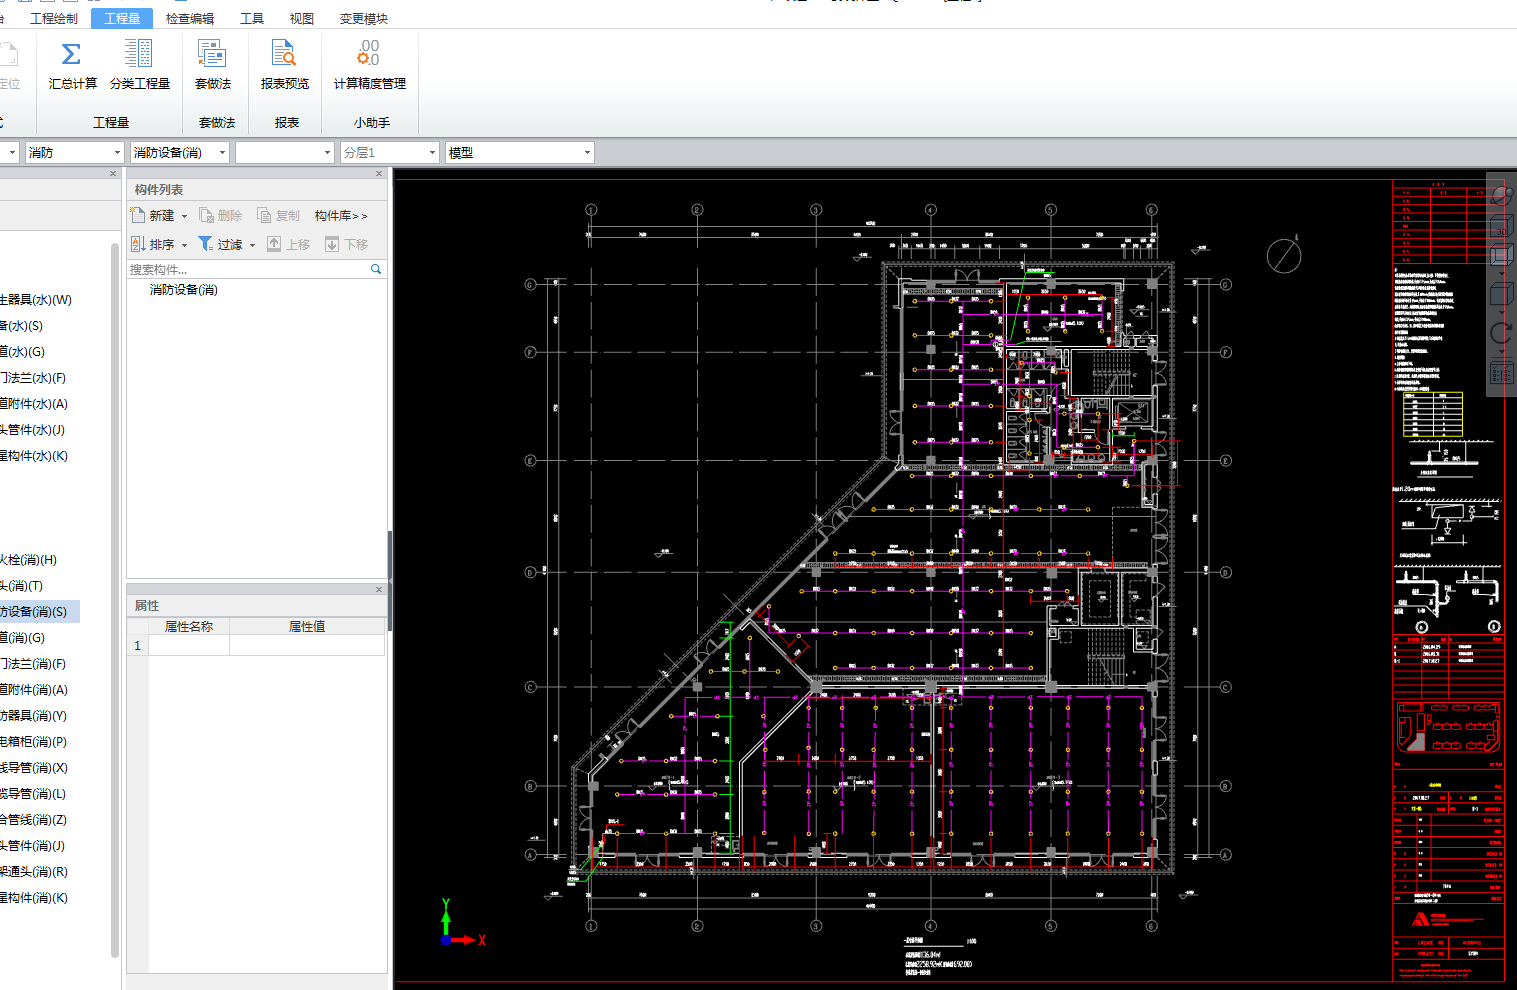Click the 属性名称 column header

(189, 627)
